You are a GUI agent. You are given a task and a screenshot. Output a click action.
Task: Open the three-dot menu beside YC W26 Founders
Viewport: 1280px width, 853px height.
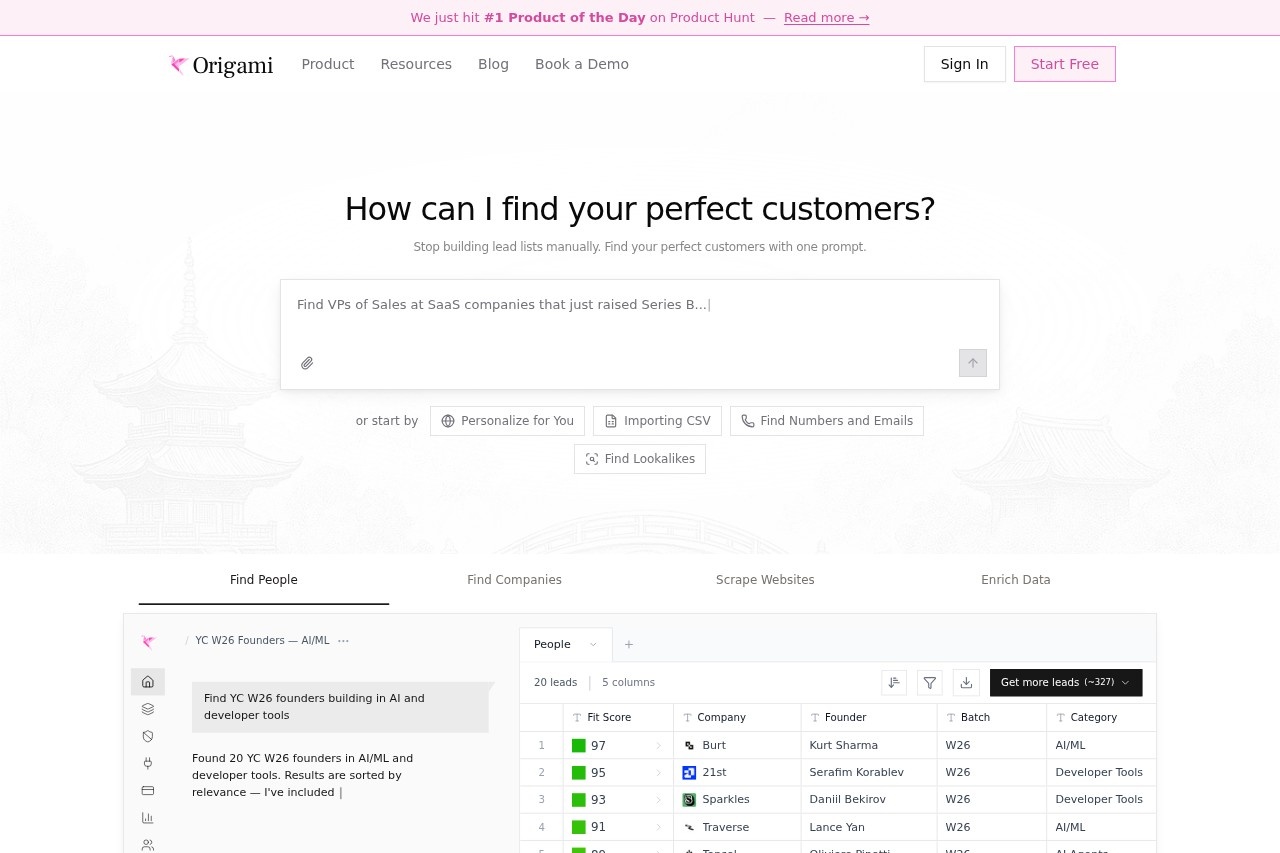point(343,641)
